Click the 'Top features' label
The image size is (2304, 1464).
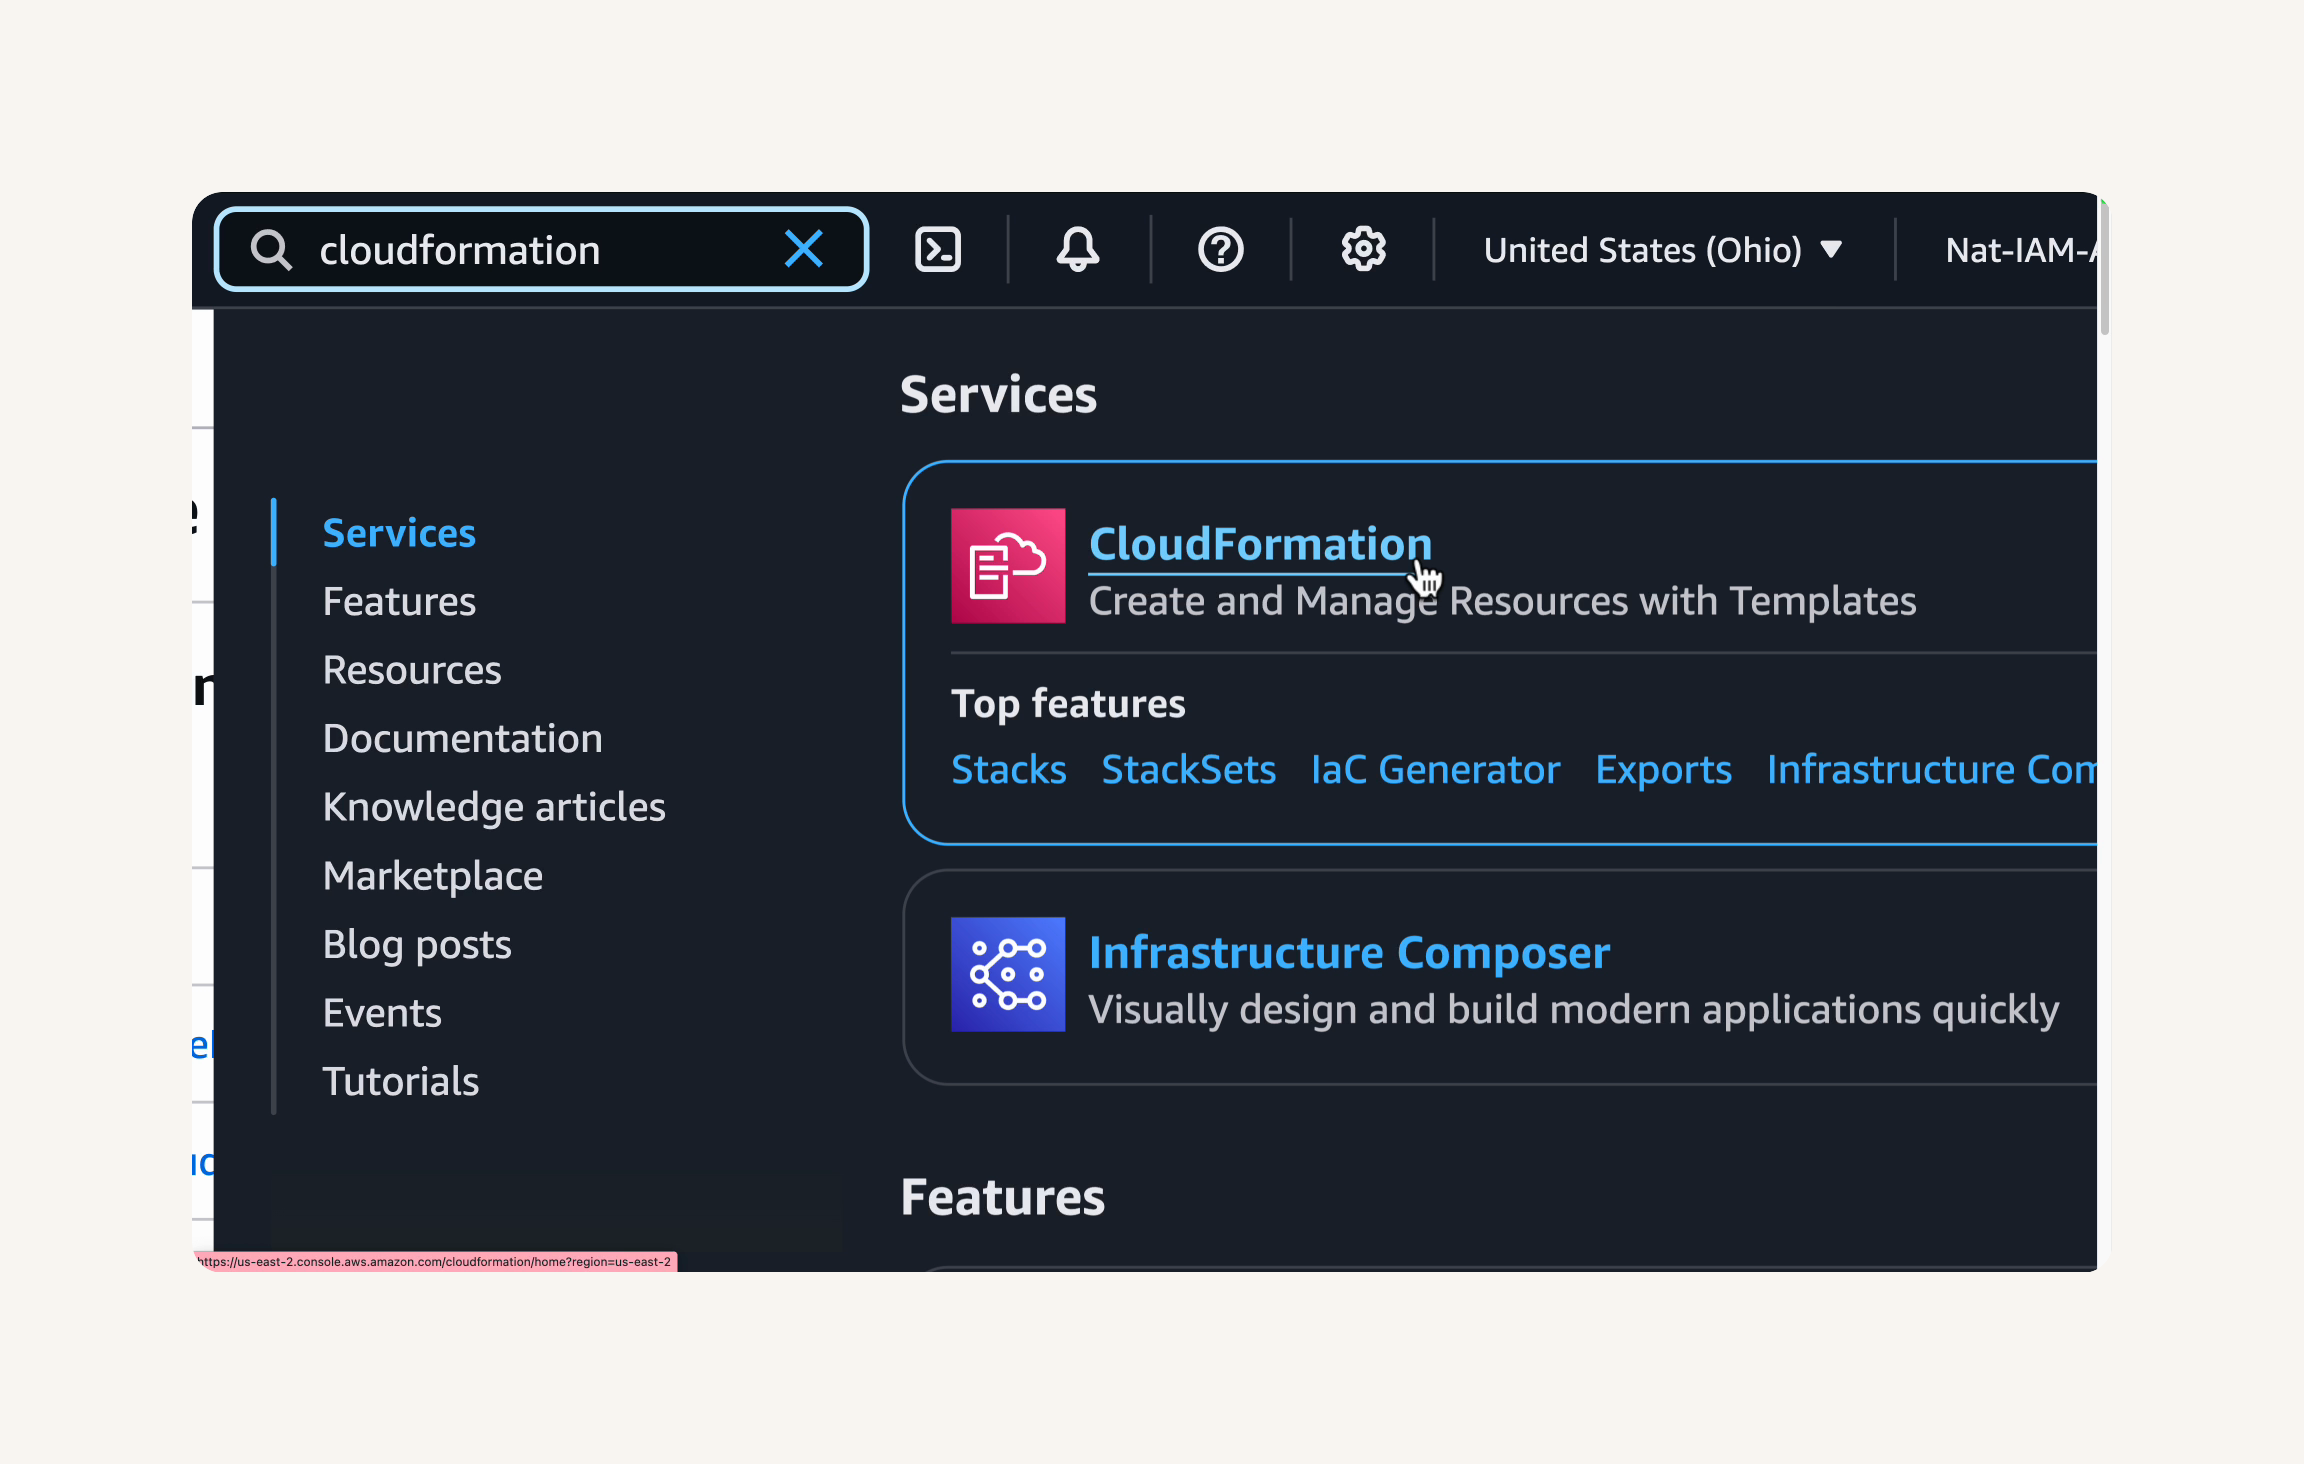point(1068,704)
